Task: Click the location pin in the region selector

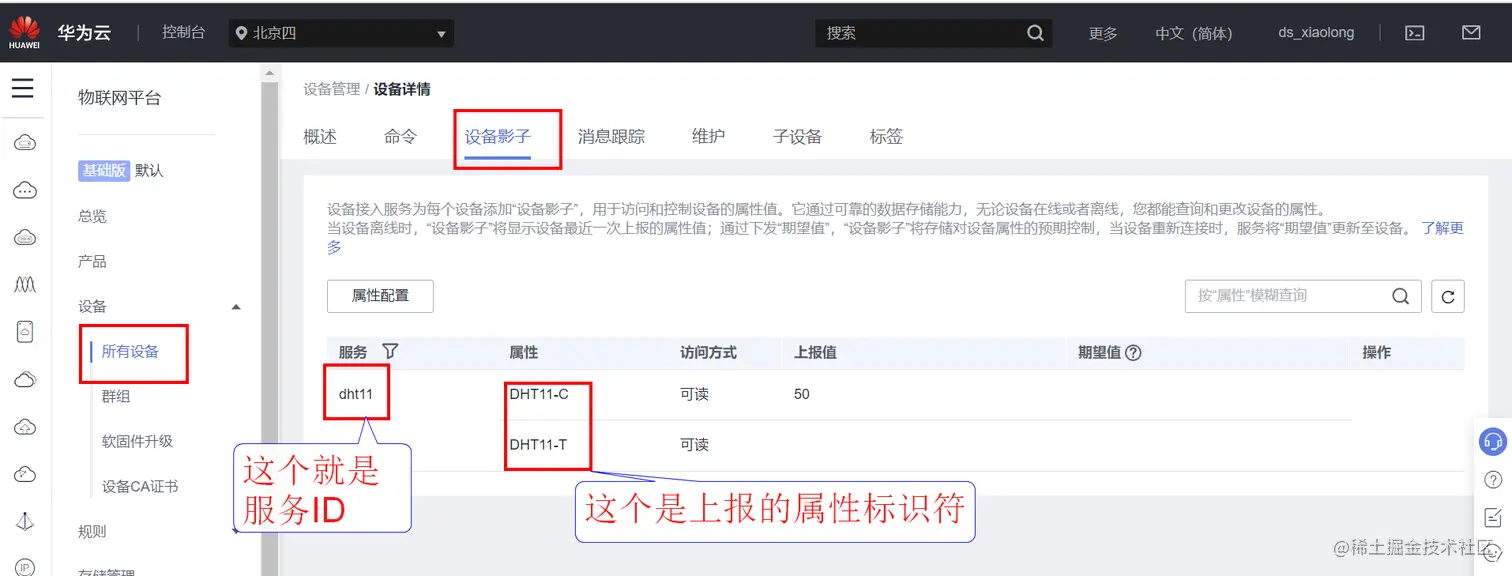Action: pos(241,33)
